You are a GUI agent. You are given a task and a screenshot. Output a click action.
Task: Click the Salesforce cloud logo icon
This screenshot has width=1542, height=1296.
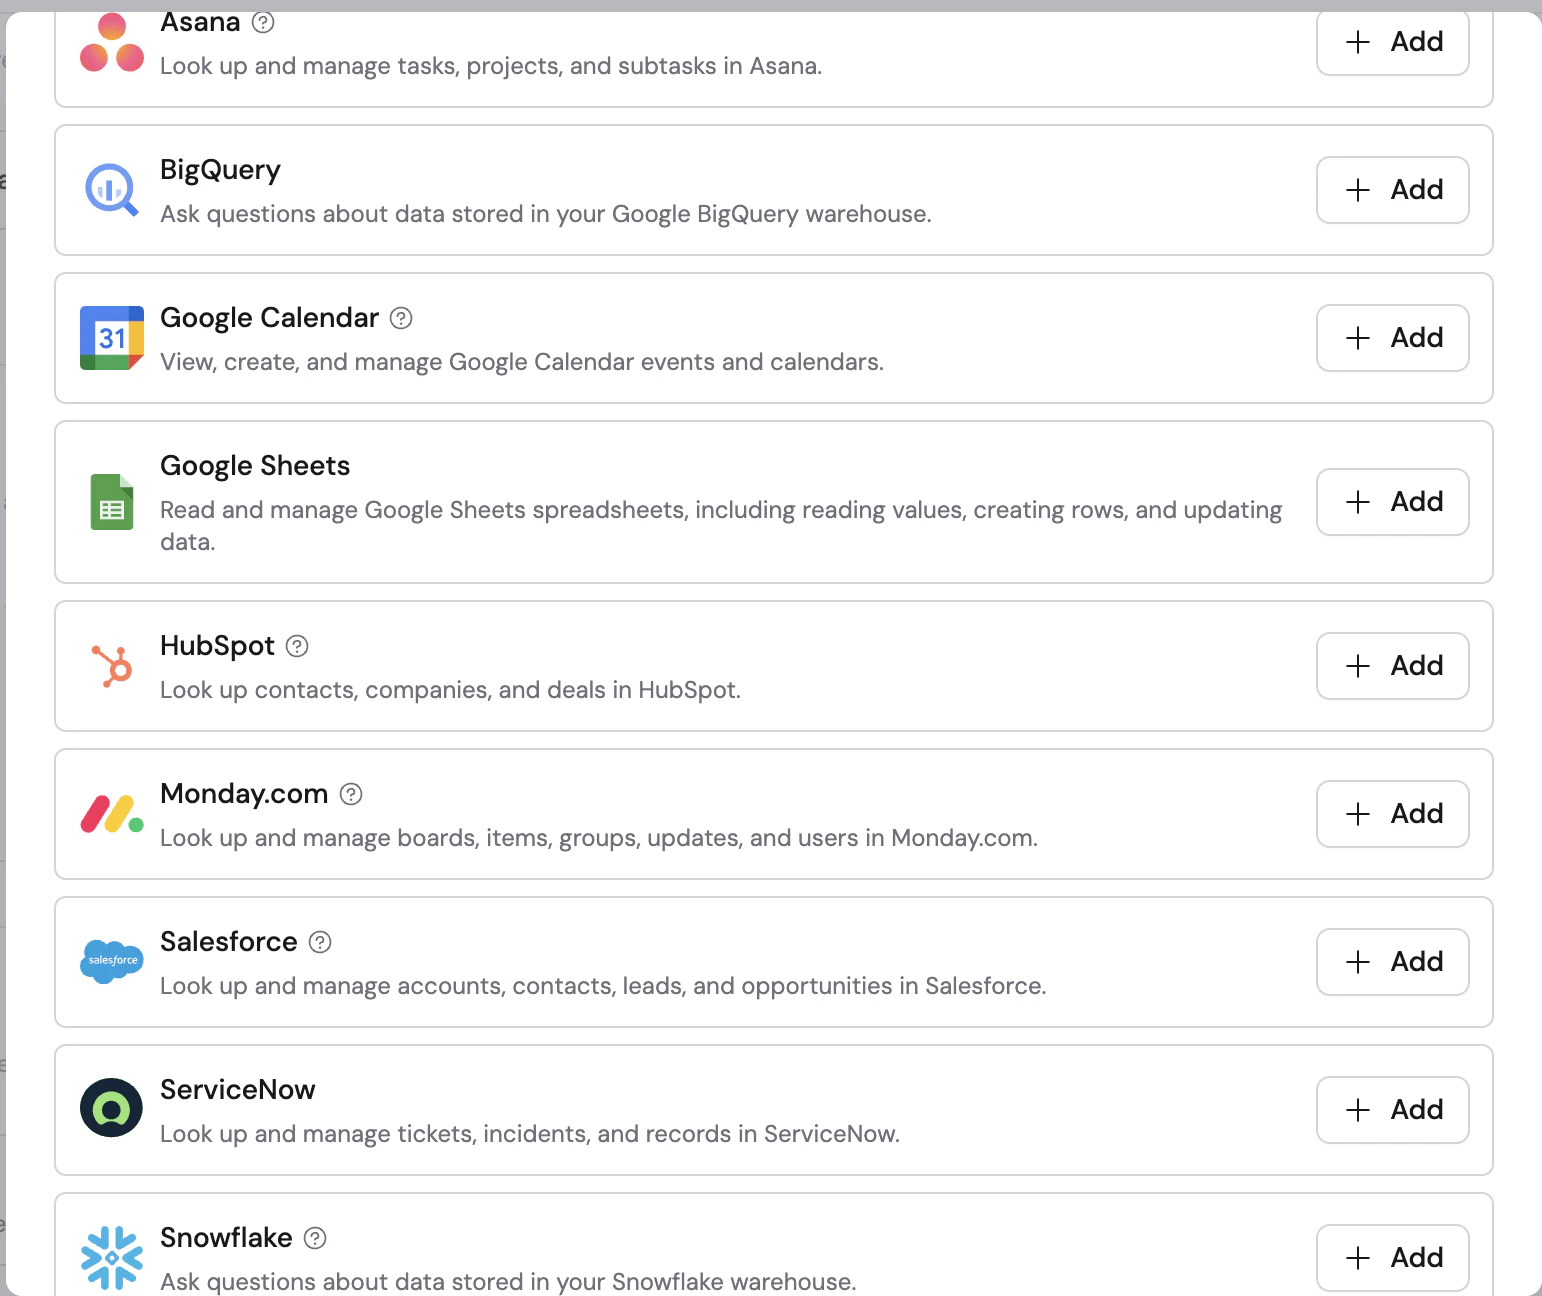112,962
